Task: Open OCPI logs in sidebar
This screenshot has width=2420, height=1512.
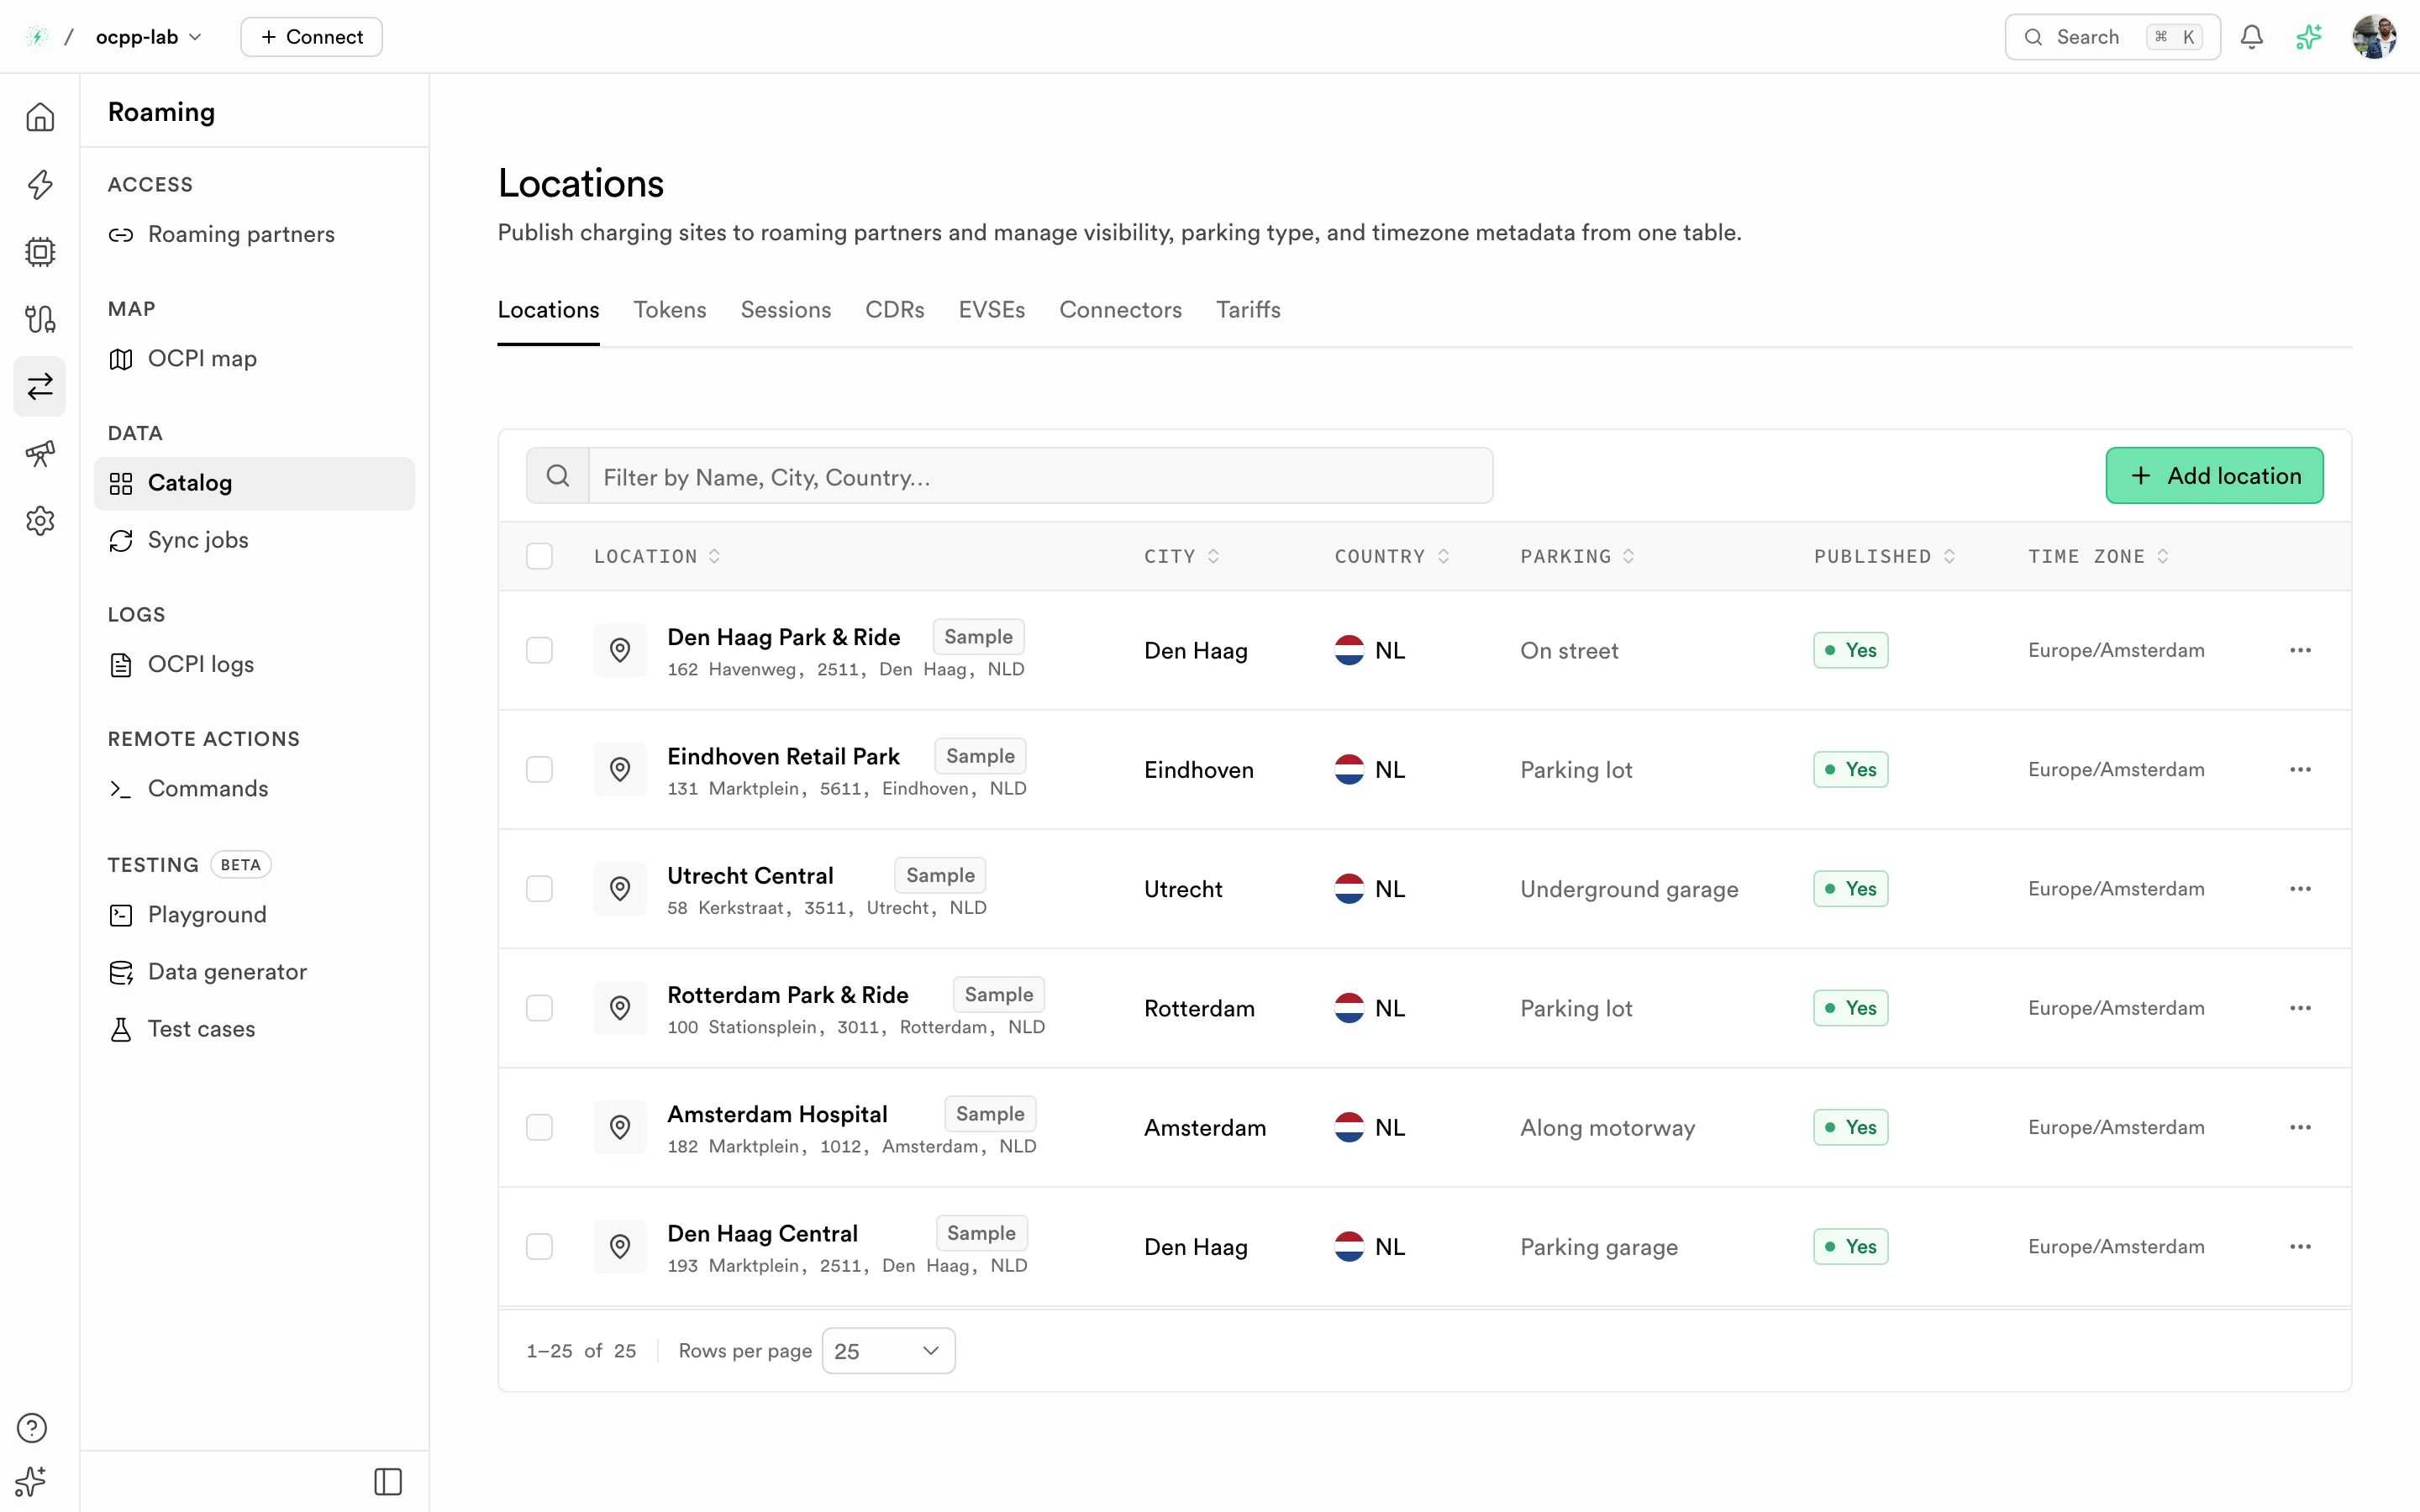Action: (254, 664)
